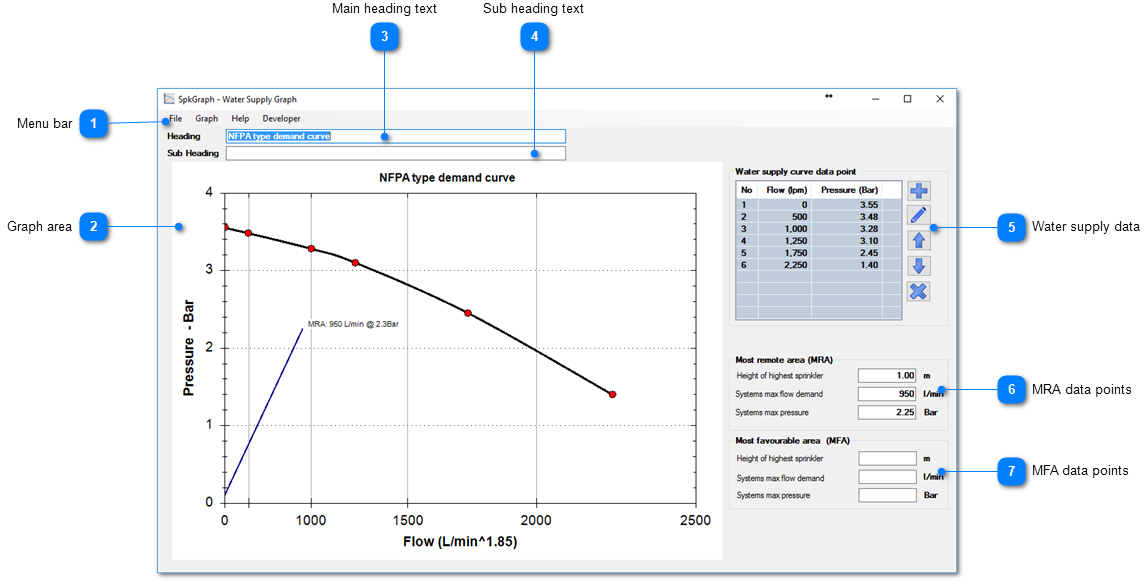This screenshot has height=583, width=1145.
Task: Click MFA systems max pressure field
Action: pyautogui.click(x=887, y=495)
